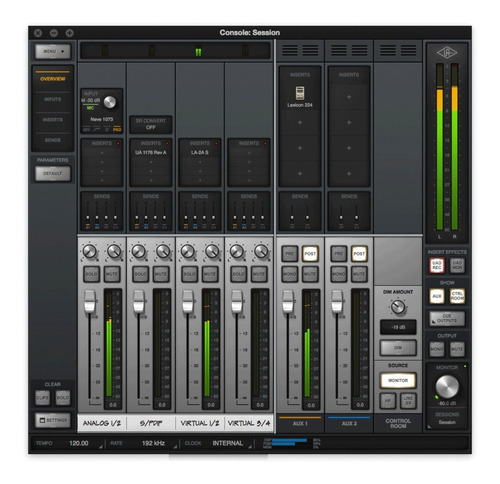The width and height of the screenshot is (500, 484).
Task: Click the AUX 1 header grille icon
Action: point(300,50)
